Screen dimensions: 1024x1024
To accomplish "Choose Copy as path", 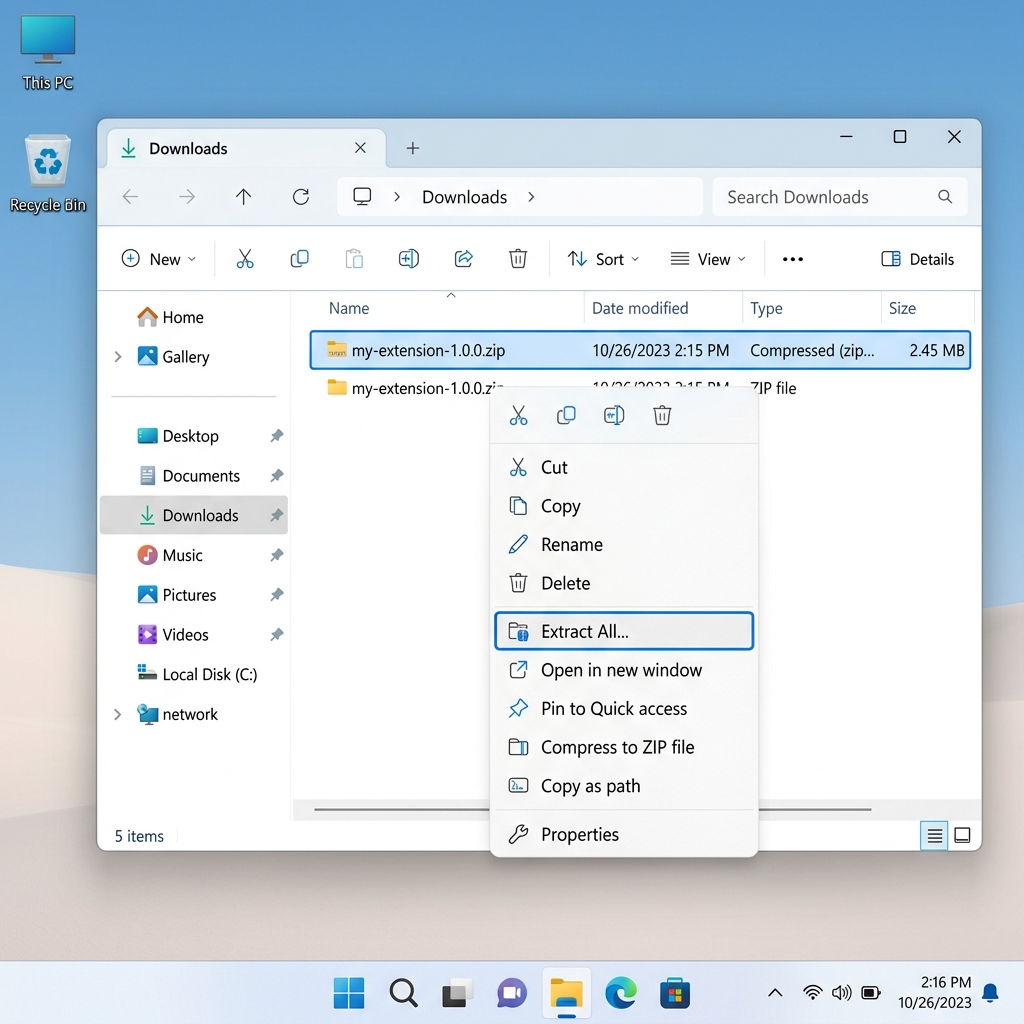I will click(x=624, y=786).
